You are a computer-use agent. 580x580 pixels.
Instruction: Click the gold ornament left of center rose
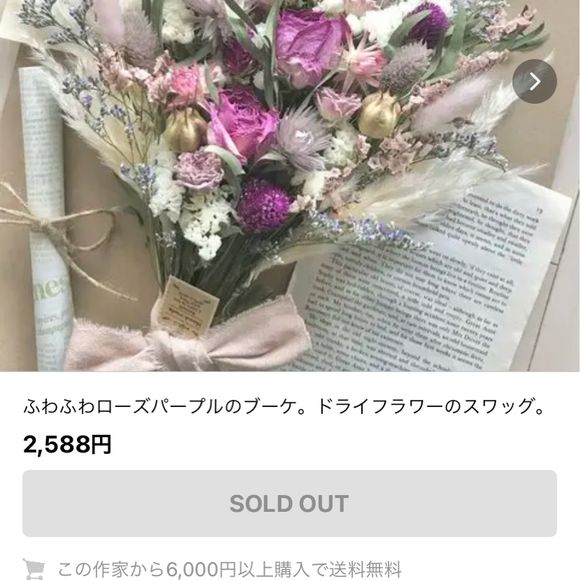(x=184, y=129)
